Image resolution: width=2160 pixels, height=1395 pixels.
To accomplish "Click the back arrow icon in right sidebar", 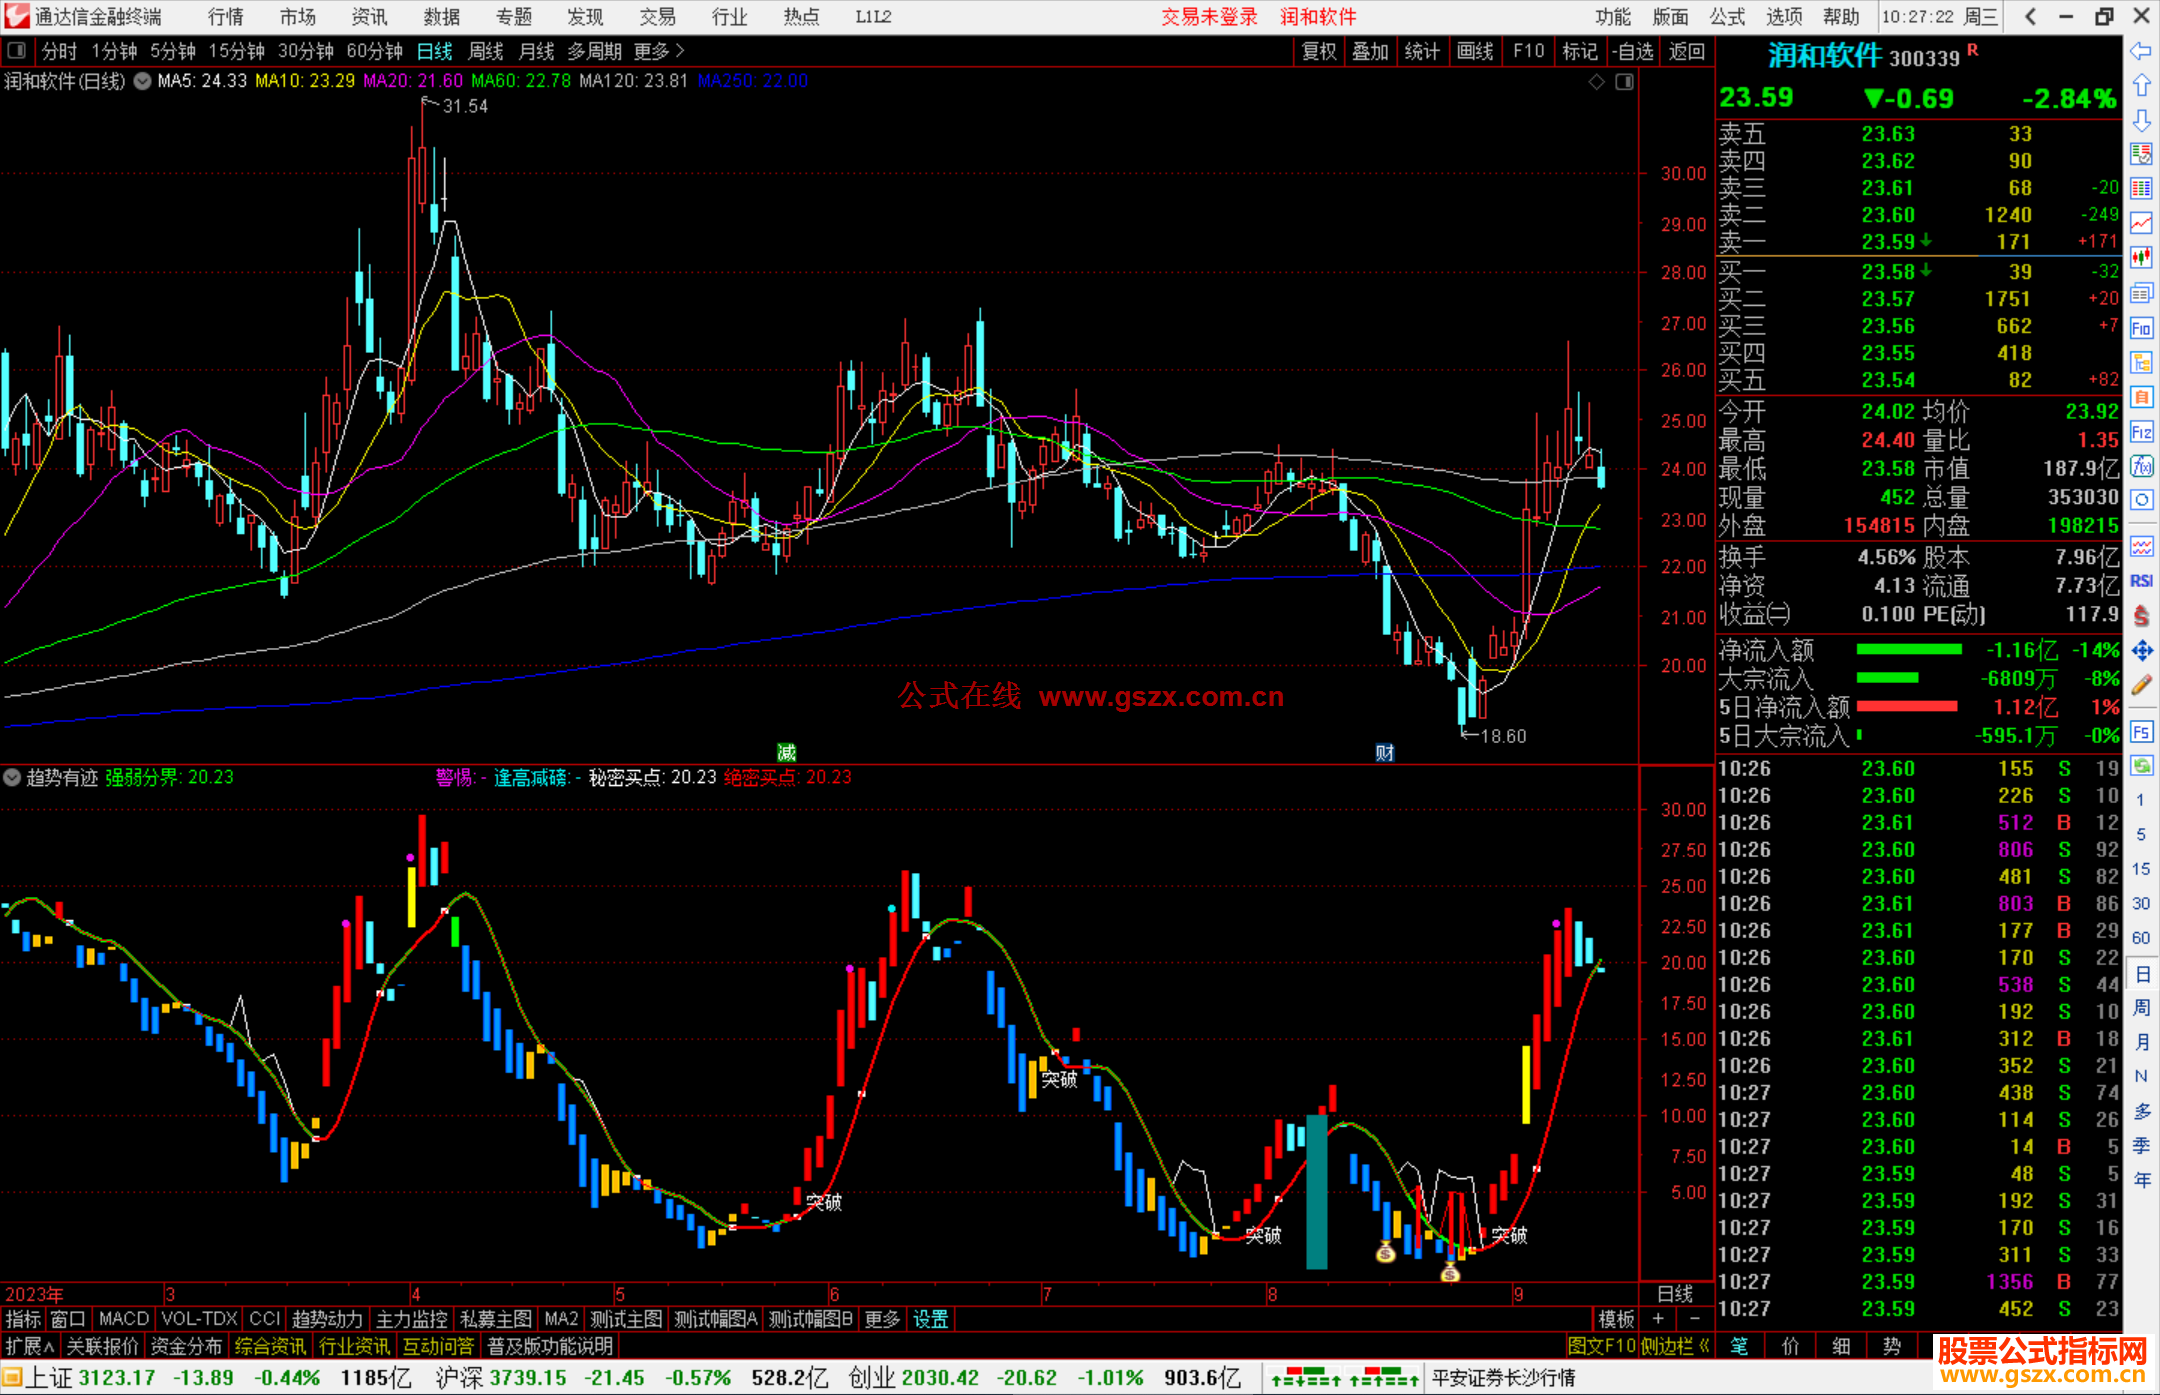I will 2141,51.
